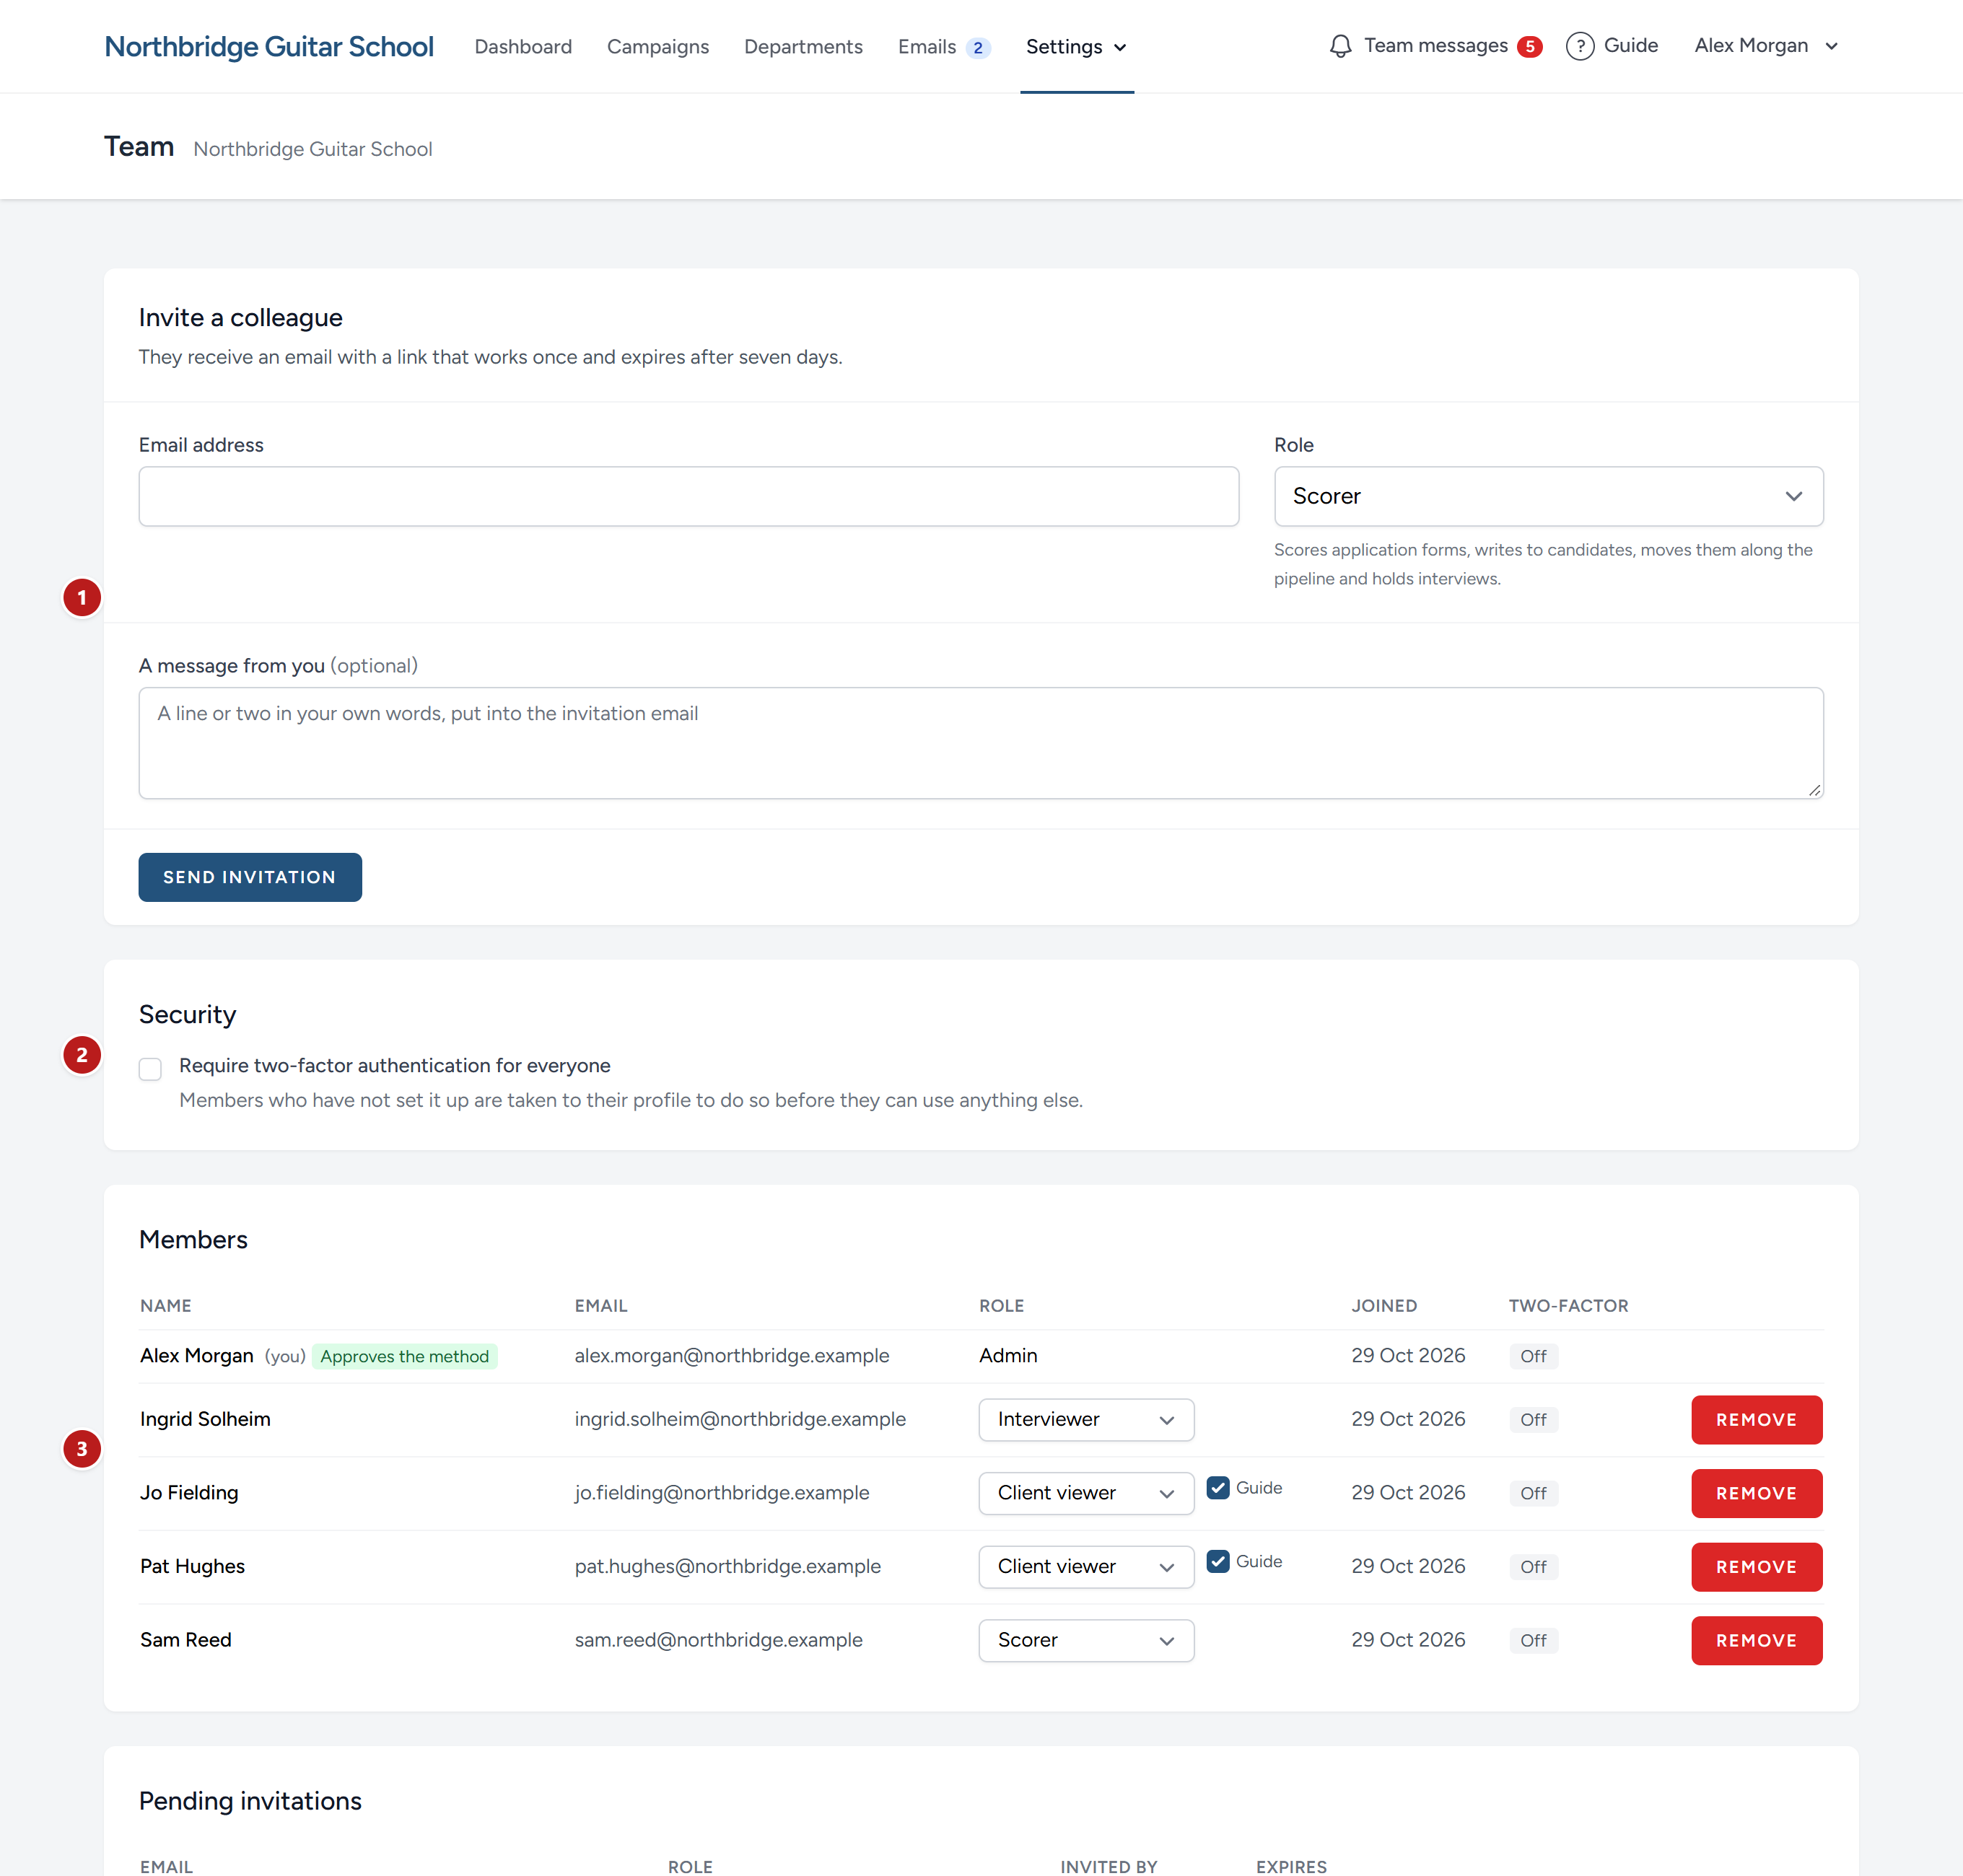Click the TWO-FACTOR column header
The image size is (1963, 1876).
tap(1568, 1305)
